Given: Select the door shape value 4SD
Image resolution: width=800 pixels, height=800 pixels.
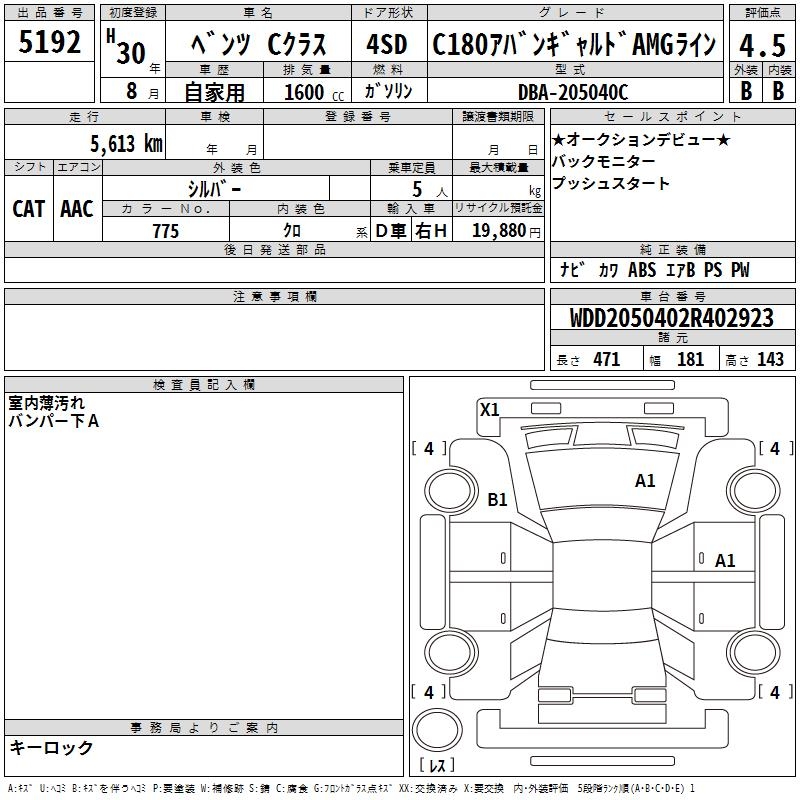Looking at the screenshot, I should click(387, 44).
